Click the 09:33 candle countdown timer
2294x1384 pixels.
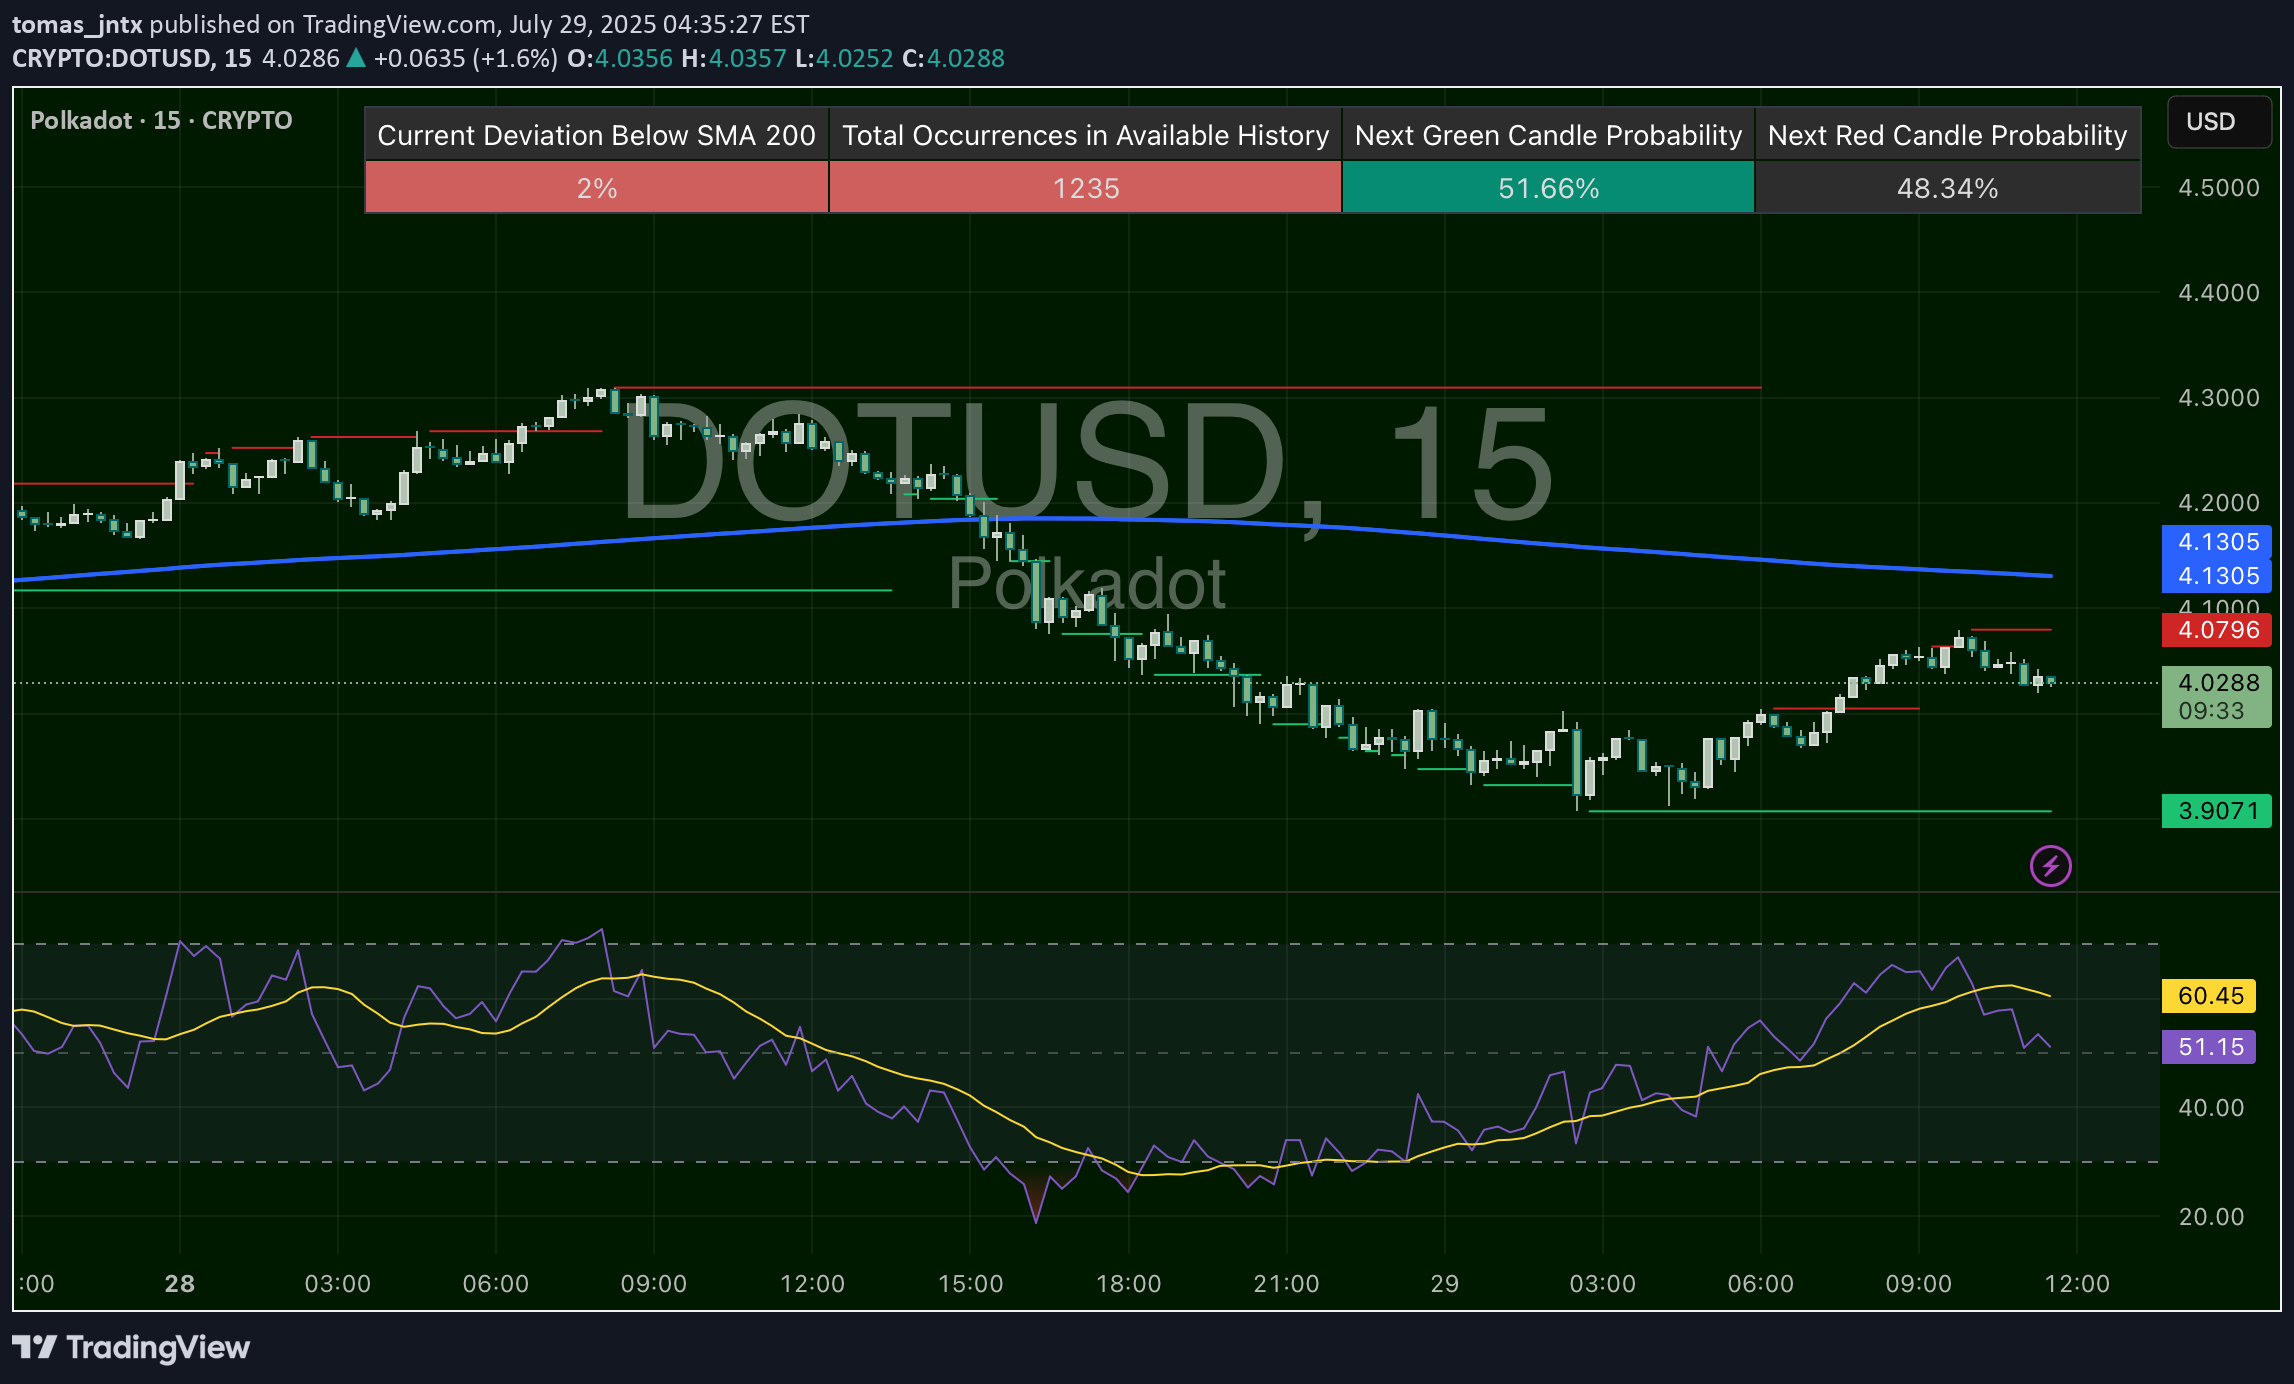click(x=2211, y=711)
